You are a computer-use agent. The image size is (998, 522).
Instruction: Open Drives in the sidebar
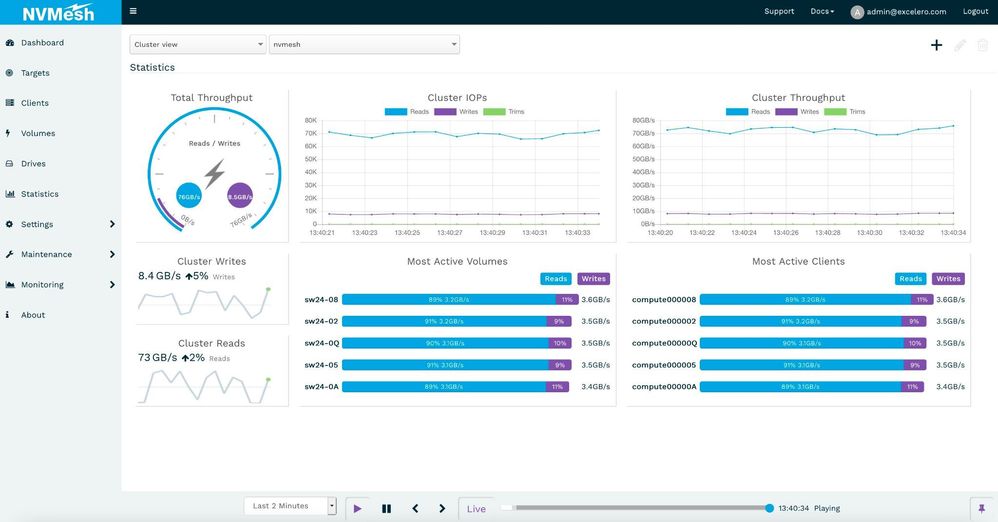[33, 164]
